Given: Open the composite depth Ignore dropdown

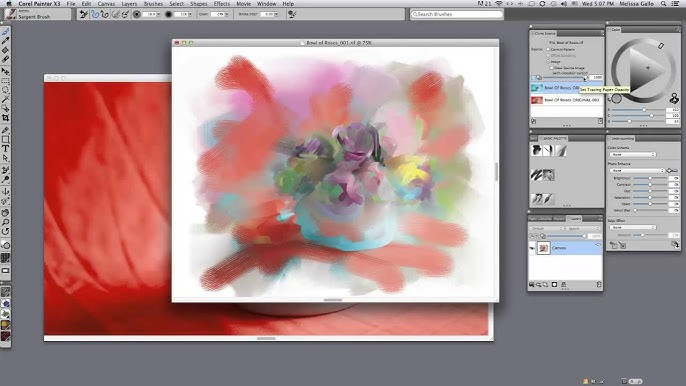Looking at the screenshot, I should (x=583, y=228).
